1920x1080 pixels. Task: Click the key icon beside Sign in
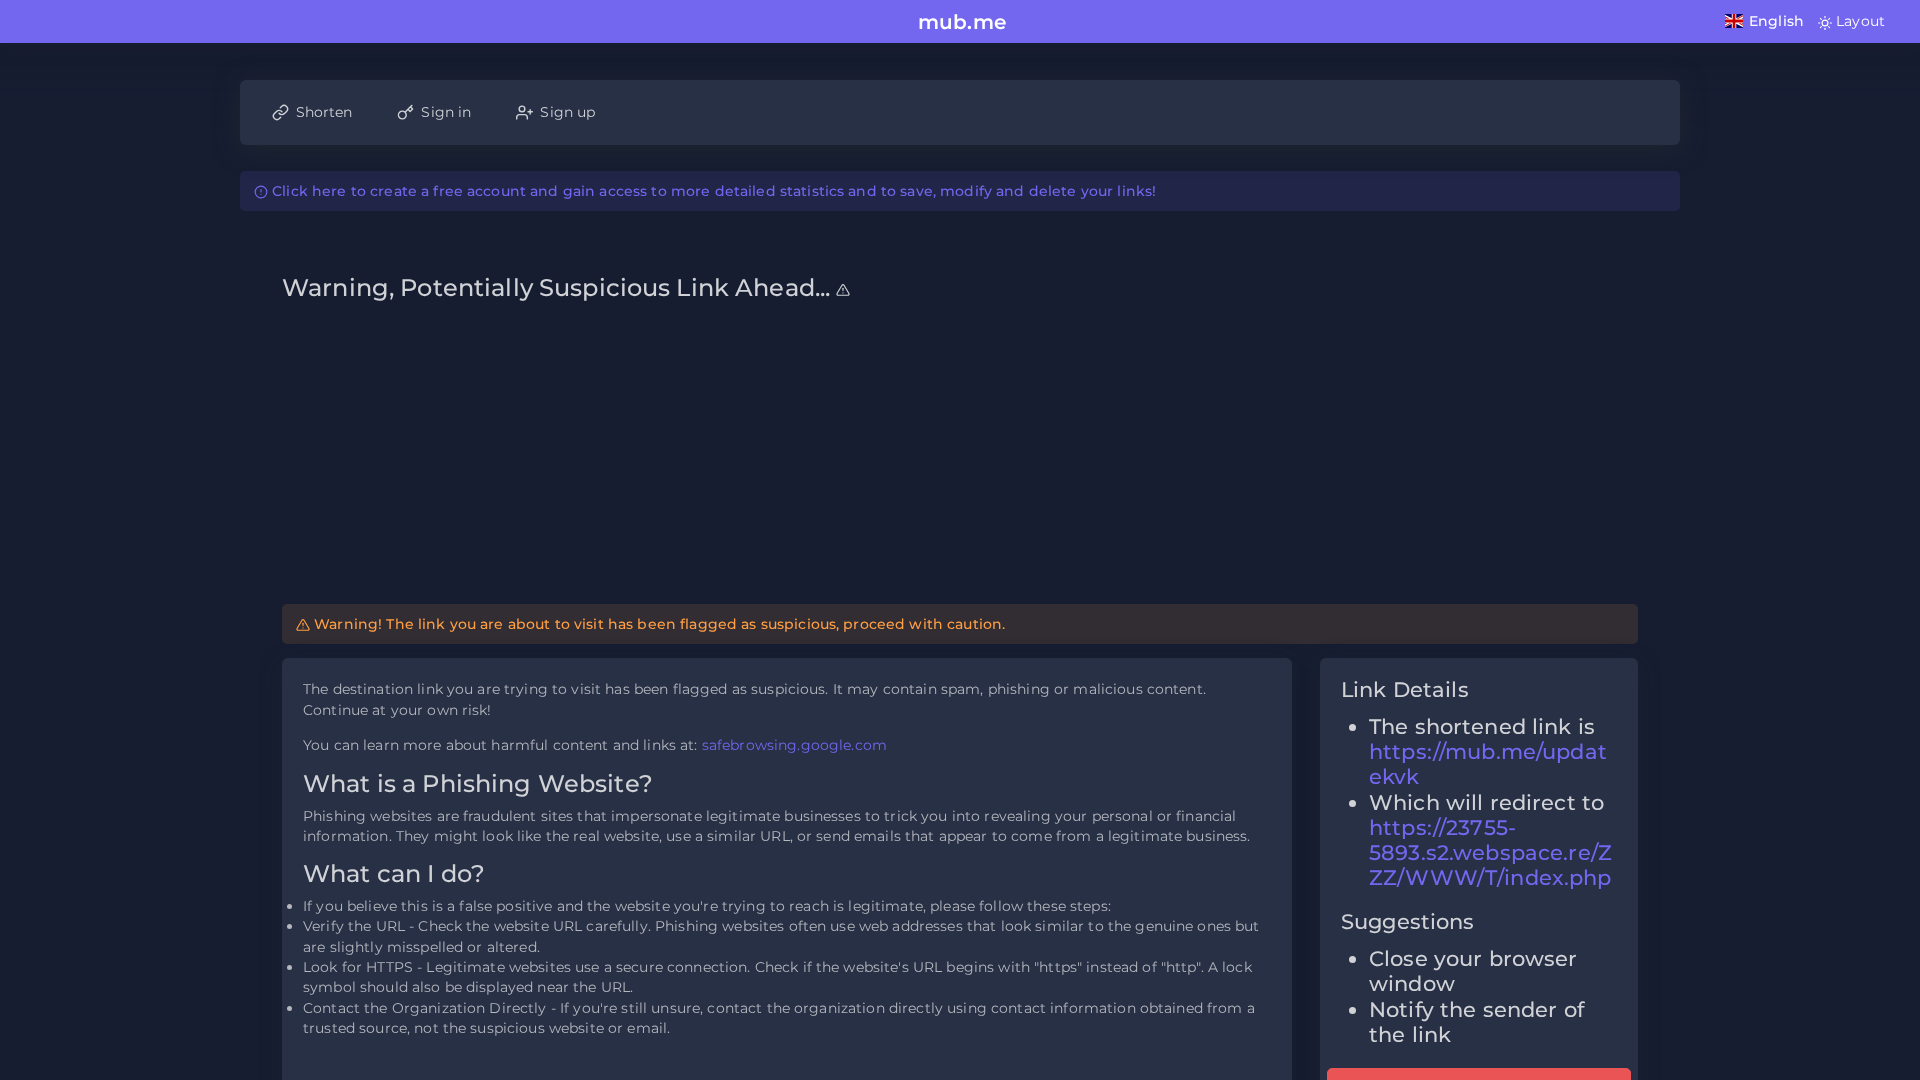pos(404,112)
